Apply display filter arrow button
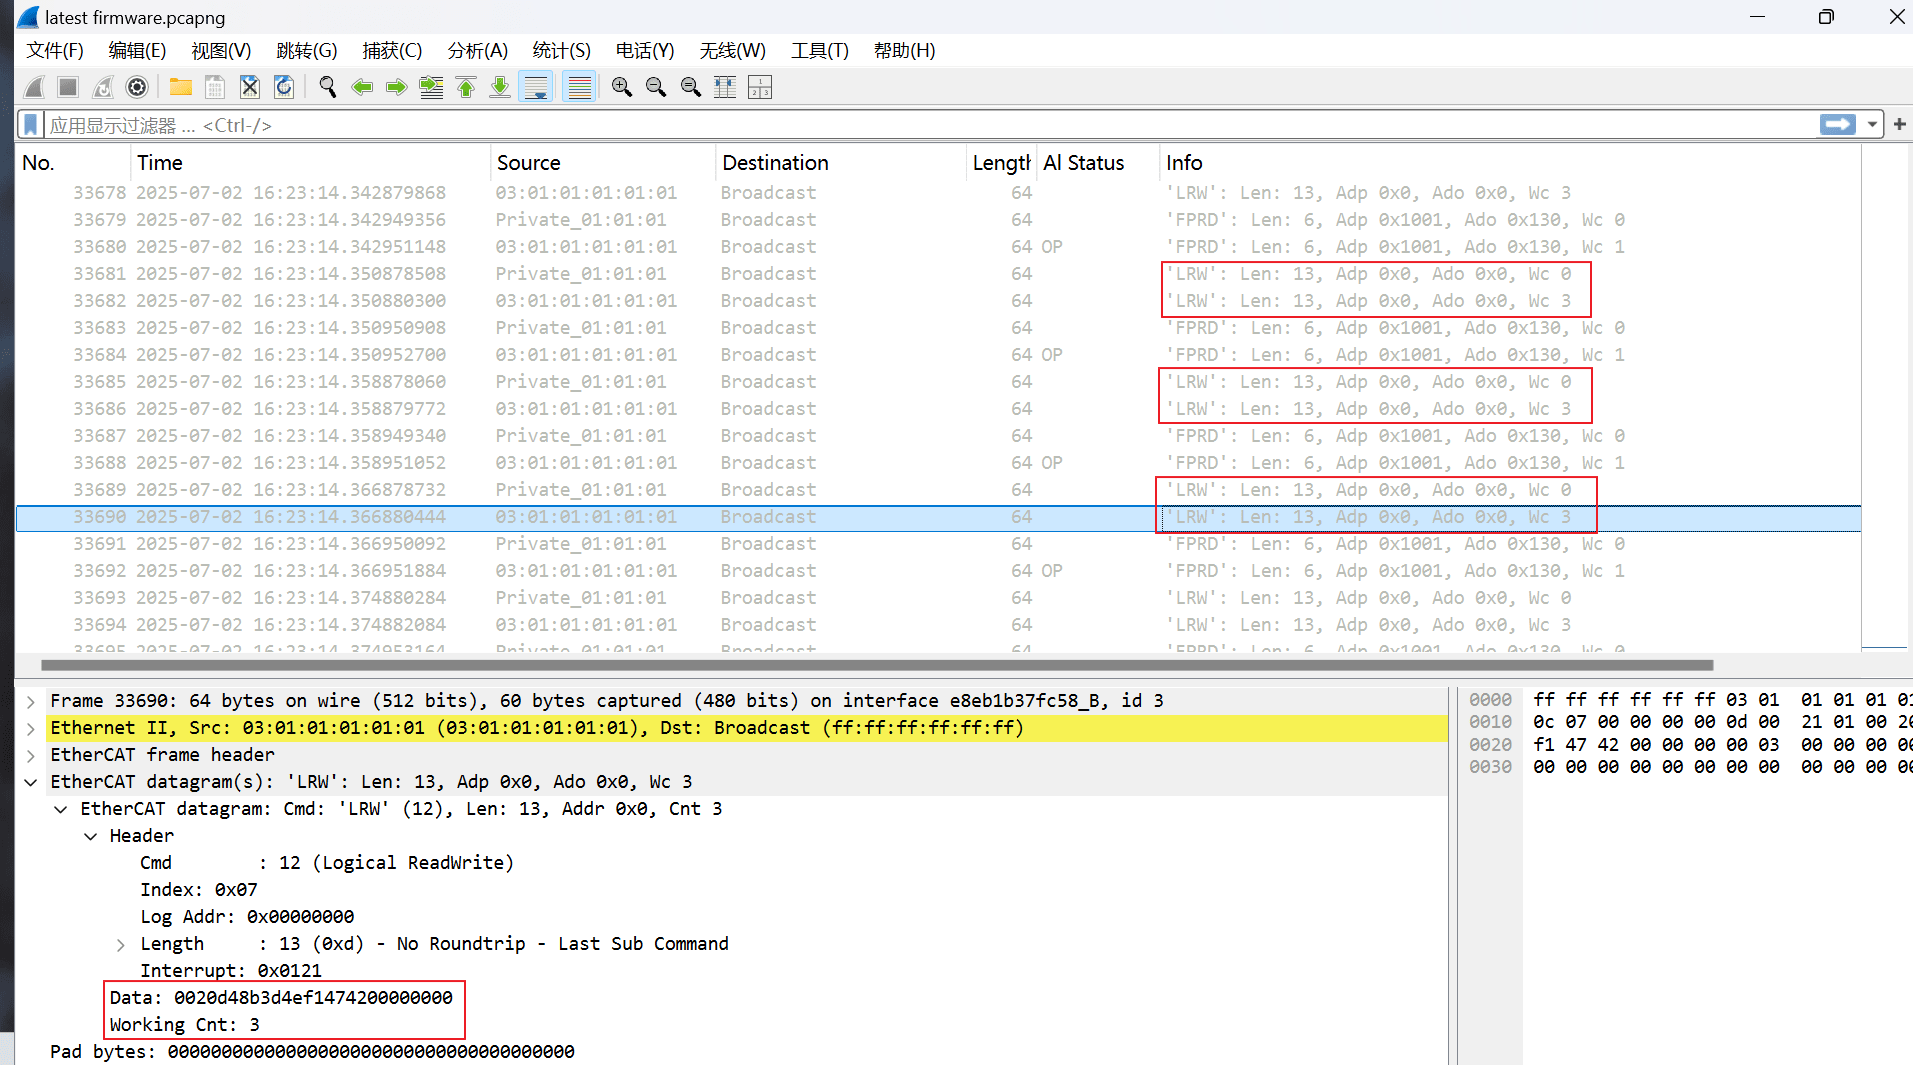The width and height of the screenshot is (1913, 1065). click(x=1838, y=124)
